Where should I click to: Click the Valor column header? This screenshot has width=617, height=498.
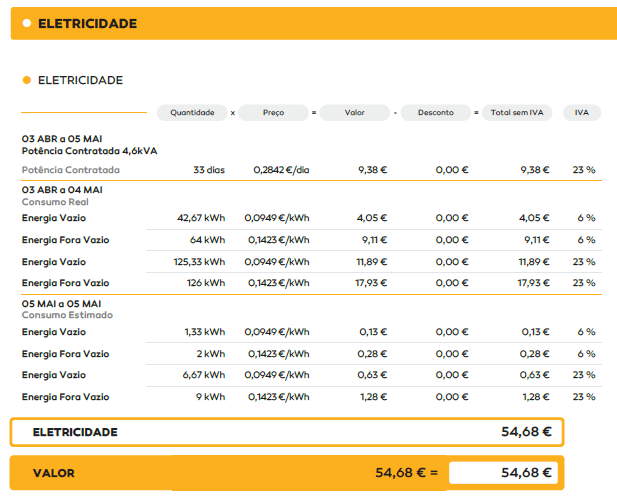(354, 113)
